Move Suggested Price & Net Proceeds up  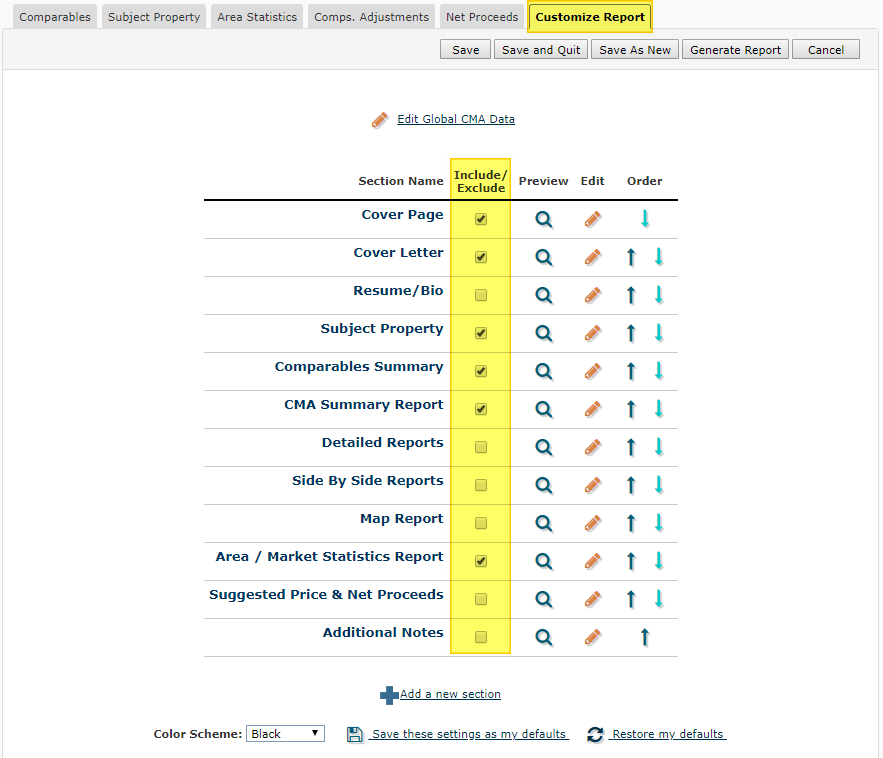(631, 599)
